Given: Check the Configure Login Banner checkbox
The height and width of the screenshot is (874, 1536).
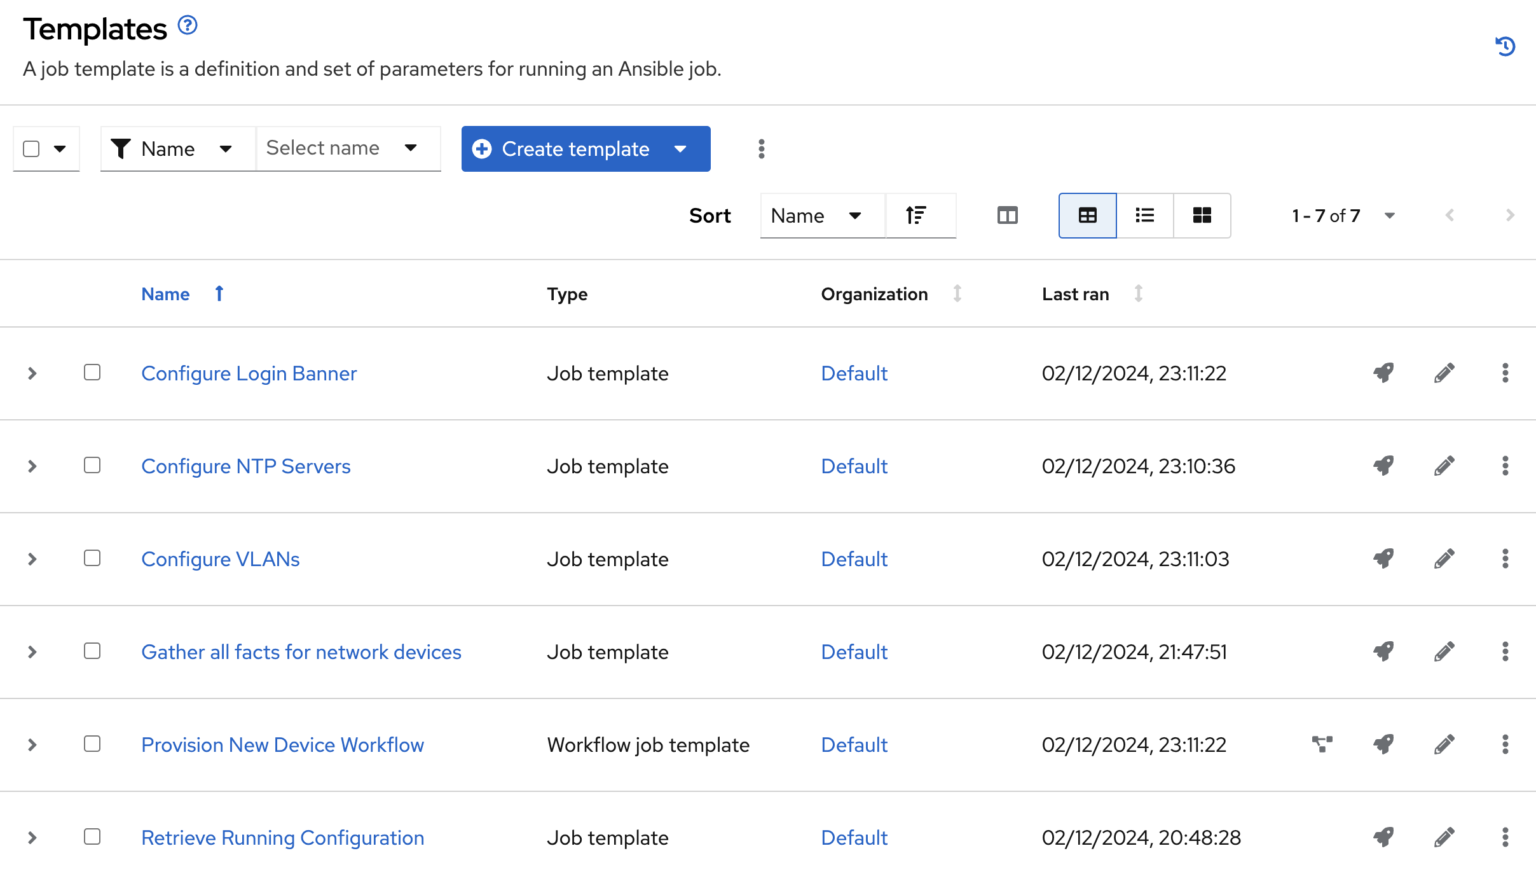Looking at the screenshot, I should [92, 373].
